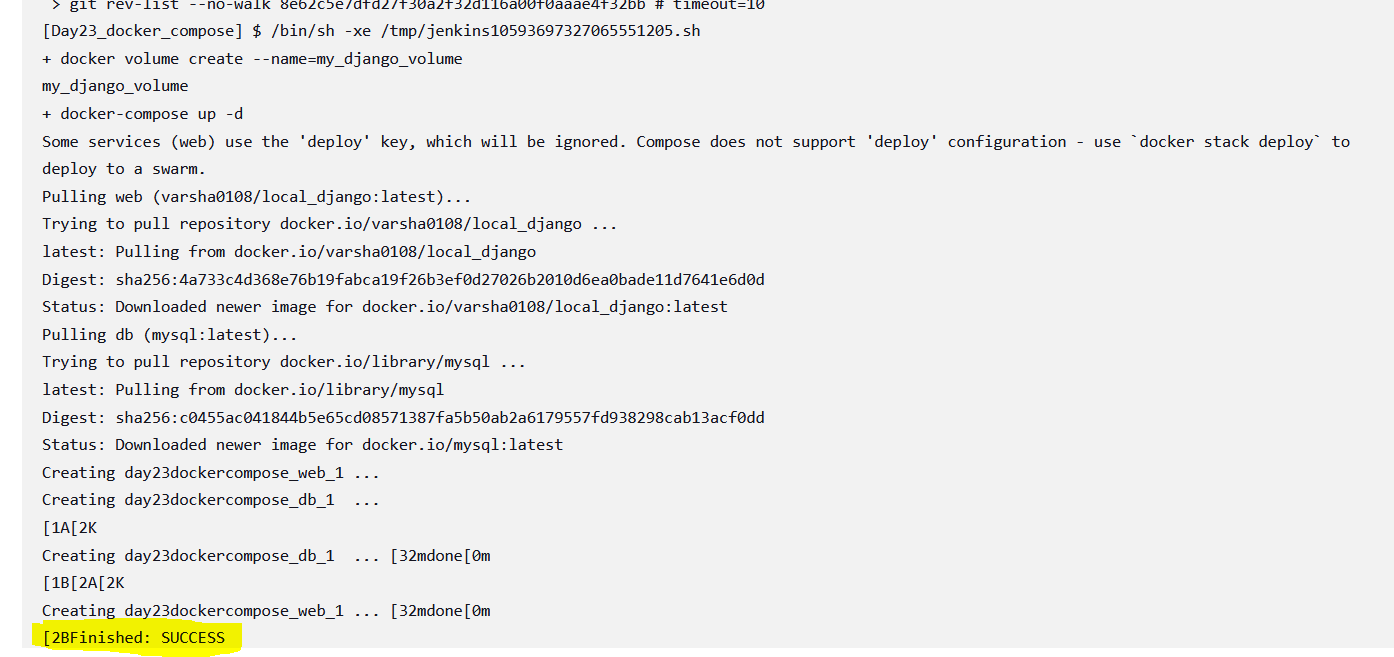
Task: Click the 'my_django_volume' output line
Action: click(x=115, y=86)
